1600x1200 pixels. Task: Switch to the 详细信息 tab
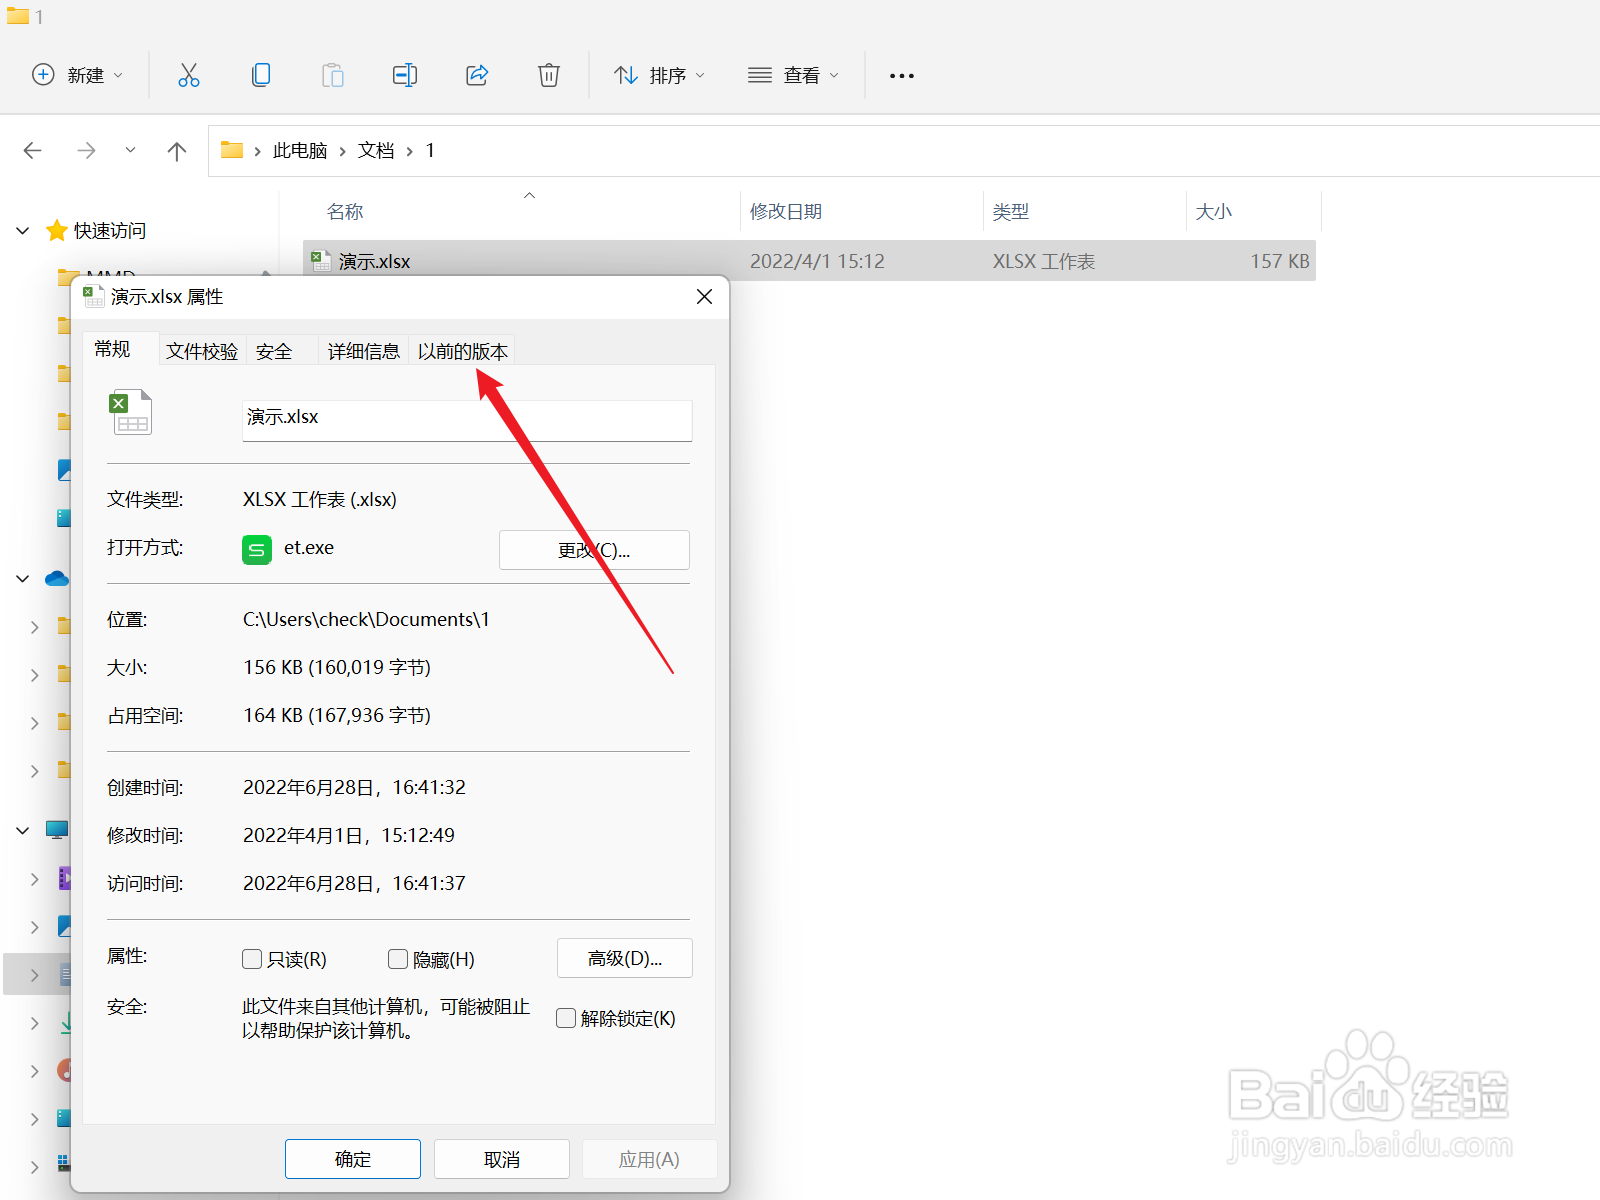pos(363,350)
